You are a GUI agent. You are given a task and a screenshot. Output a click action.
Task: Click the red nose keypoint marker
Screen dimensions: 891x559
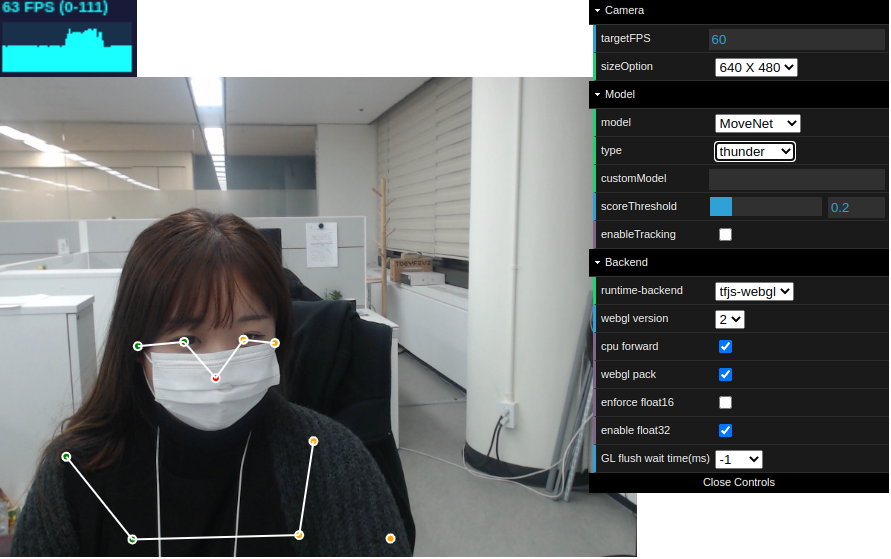[x=216, y=378]
